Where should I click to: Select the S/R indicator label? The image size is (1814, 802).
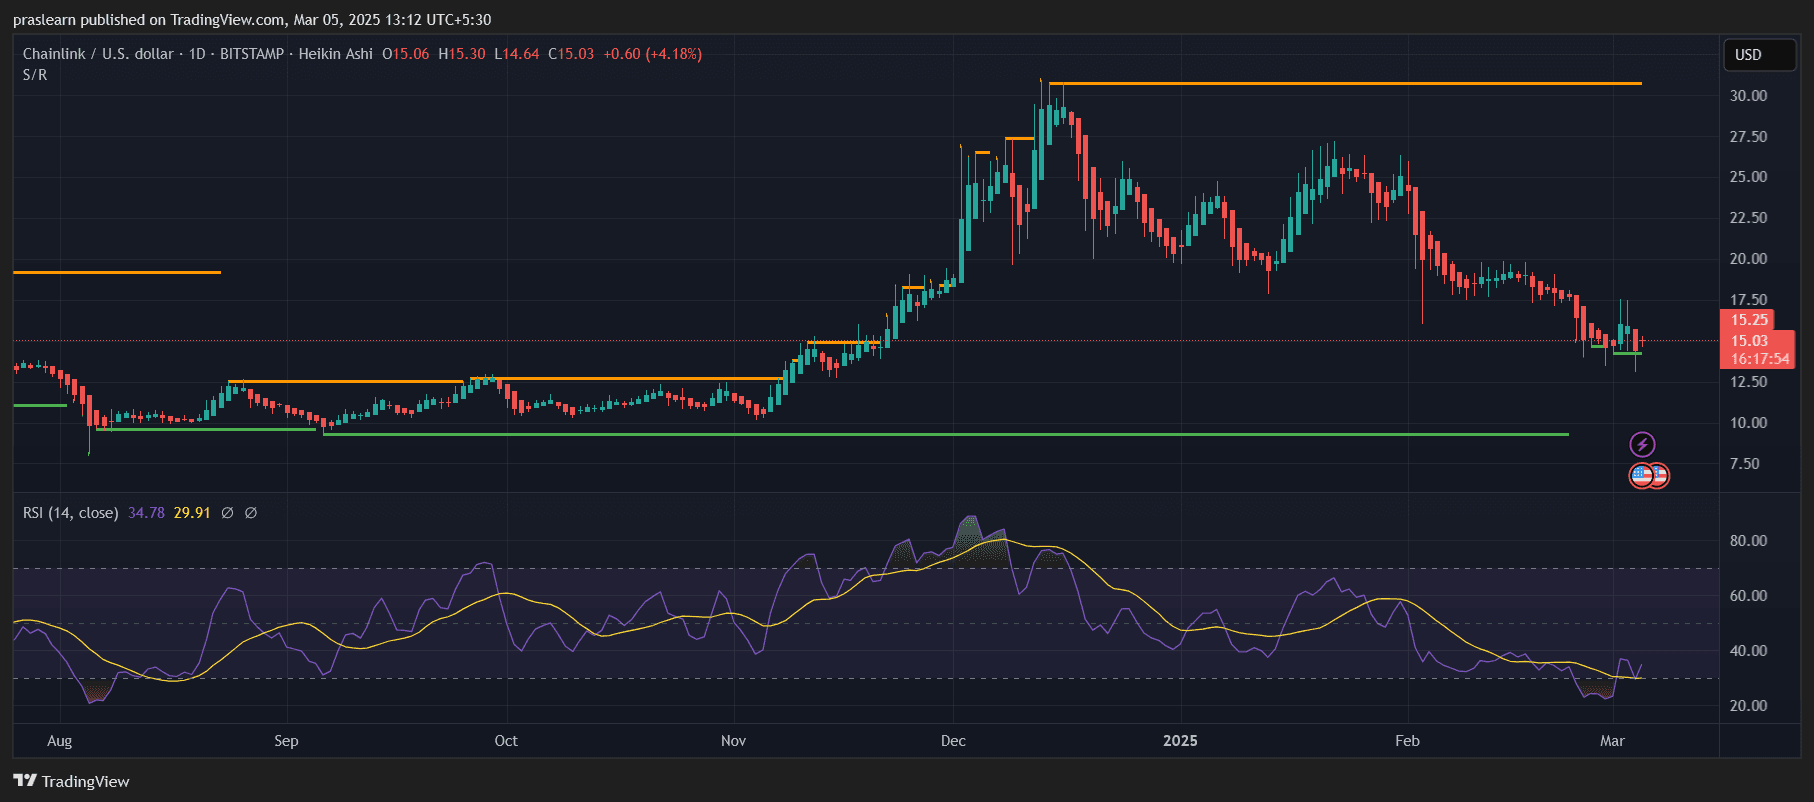[35, 75]
